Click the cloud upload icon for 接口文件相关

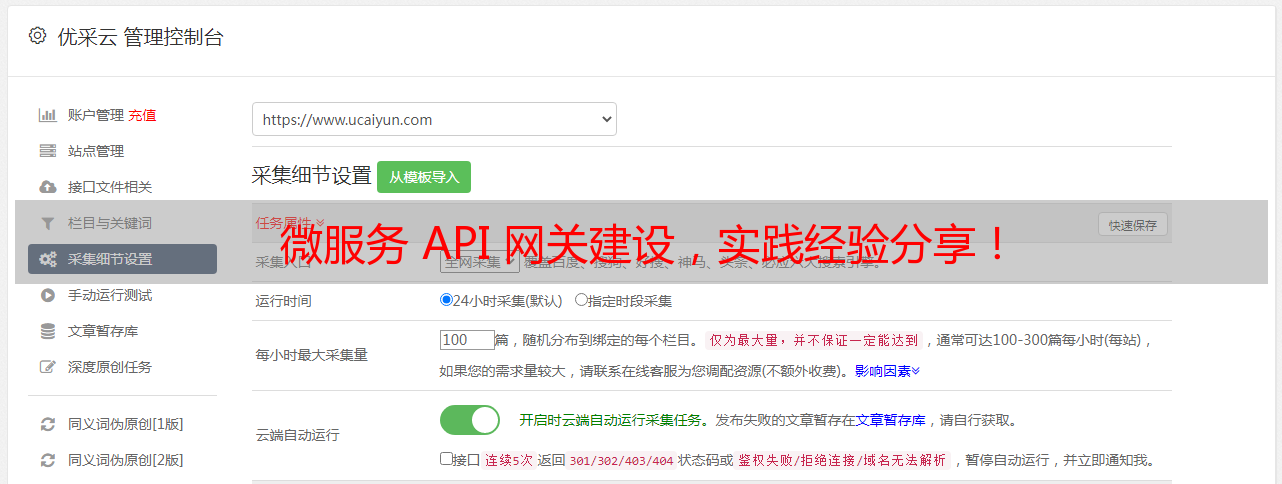click(x=48, y=187)
